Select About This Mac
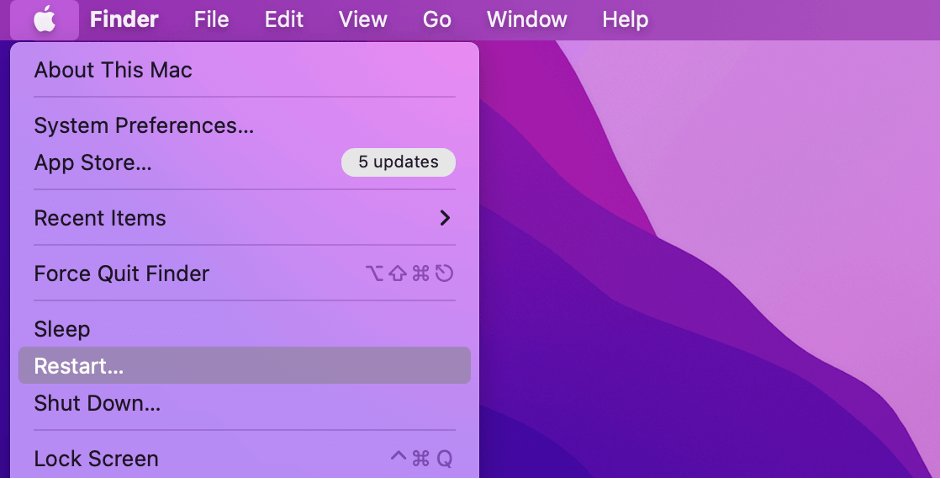Screen dimensions: 941x479 [x=113, y=70]
